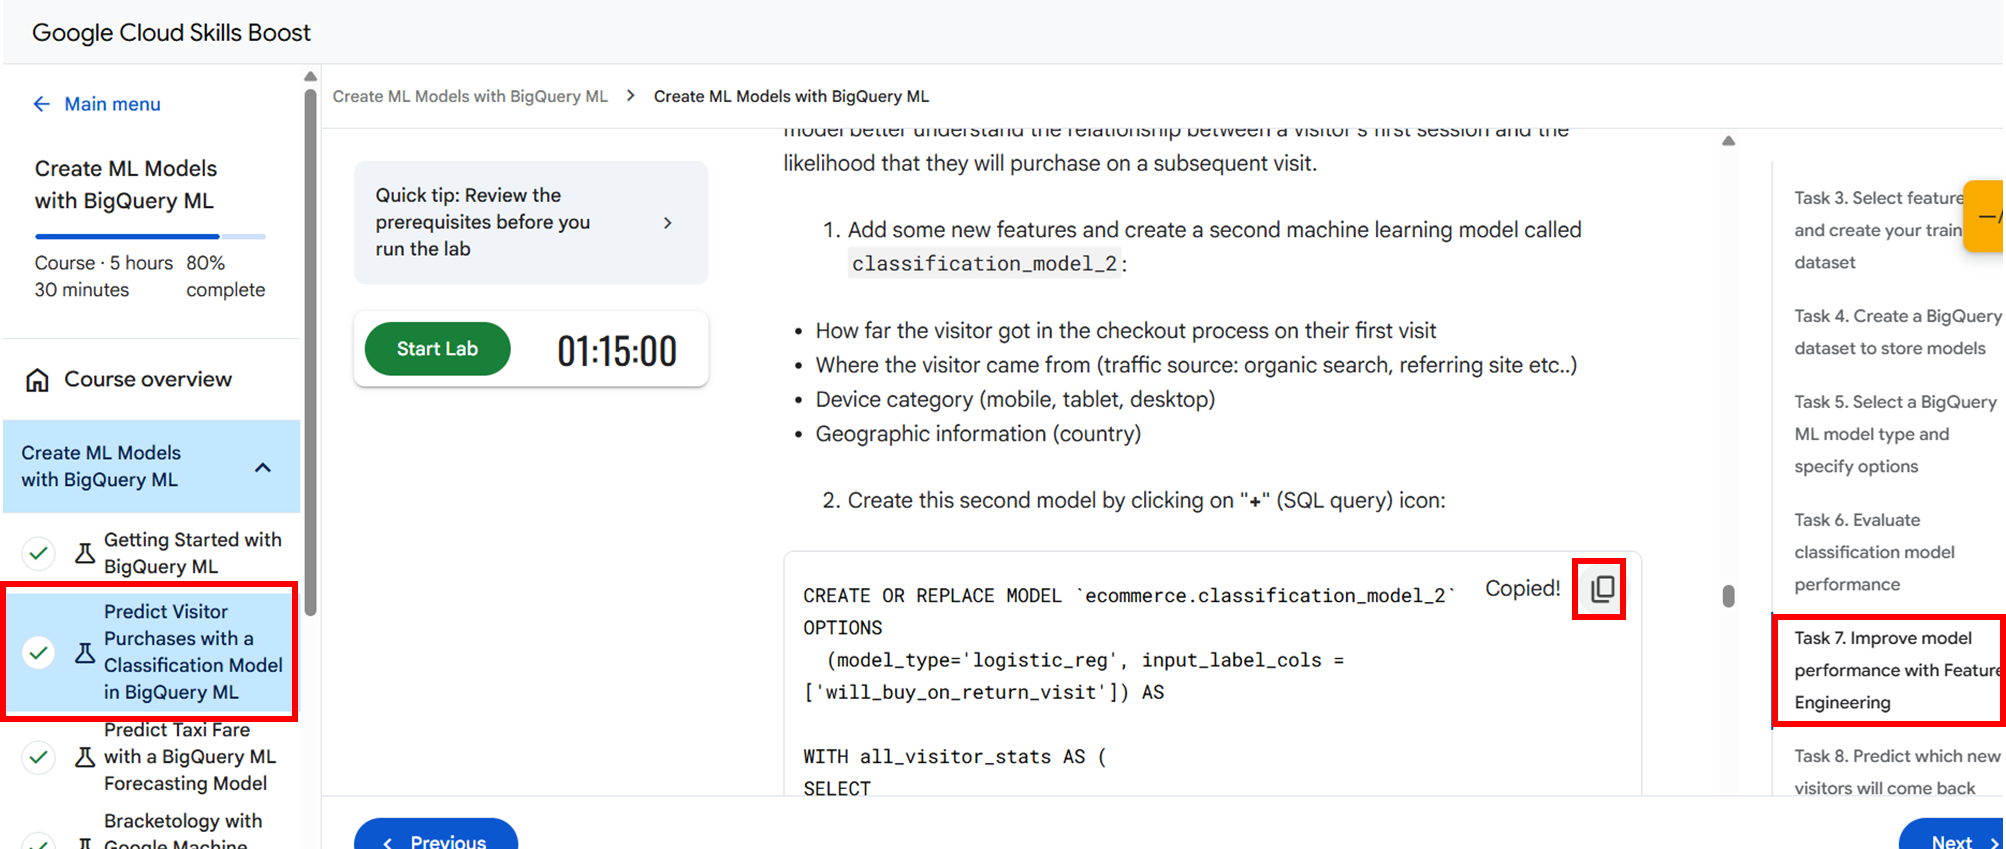Open Predict Taxi Fare Forecasting Model lab
The width and height of the screenshot is (2006, 849).
190,757
